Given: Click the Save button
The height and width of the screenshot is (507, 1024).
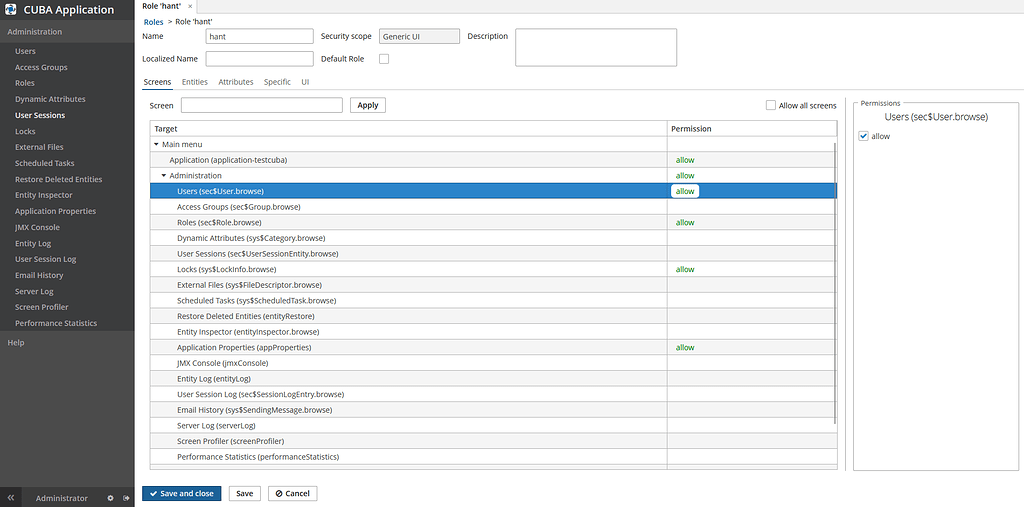Looking at the screenshot, I should pyautogui.click(x=244, y=493).
